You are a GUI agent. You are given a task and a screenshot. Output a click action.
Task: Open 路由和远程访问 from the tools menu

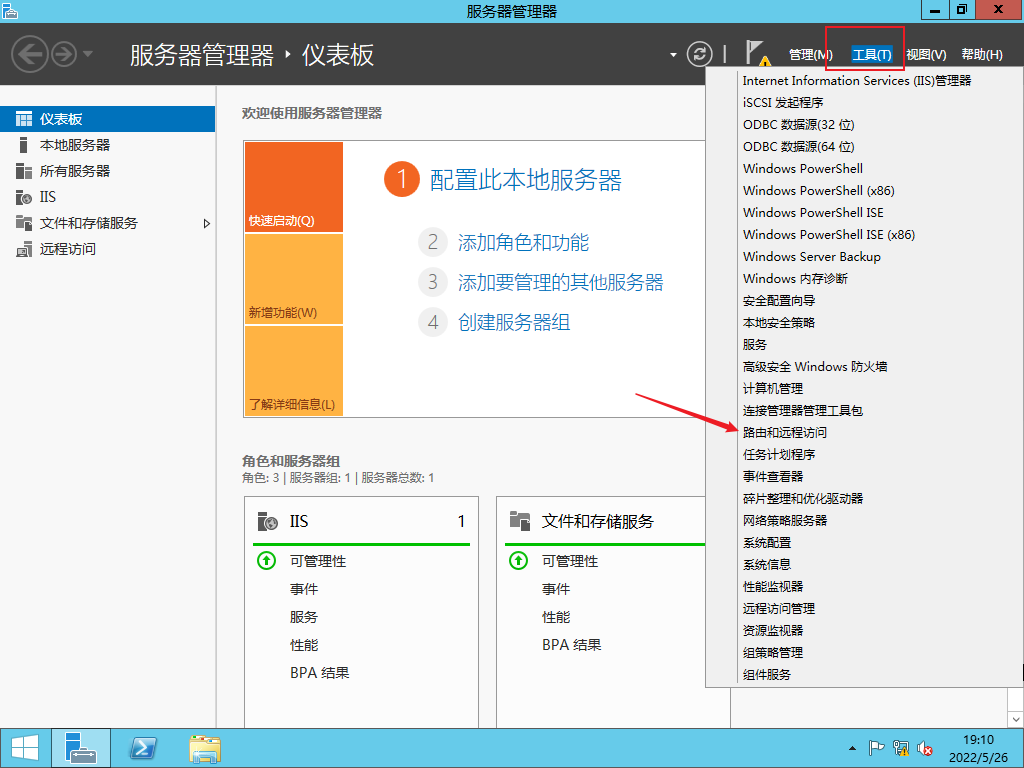pos(784,433)
